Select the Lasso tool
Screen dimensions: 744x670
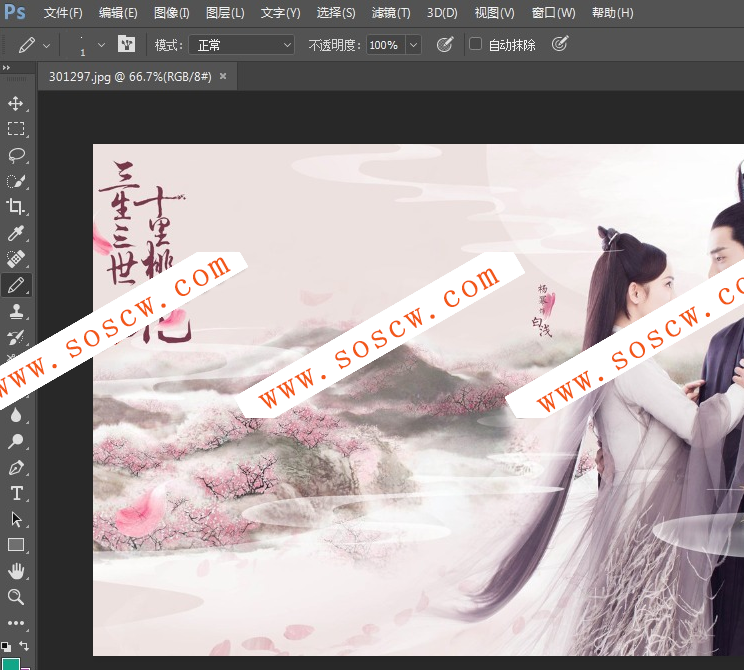(16, 155)
